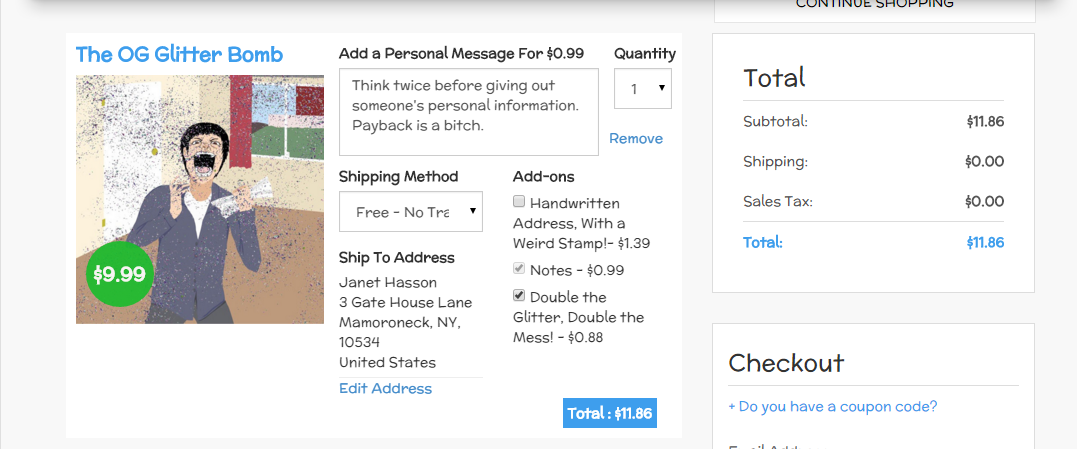Click the Subtotal $11.86 amount
The height and width of the screenshot is (449, 1077).
(x=984, y=122)
